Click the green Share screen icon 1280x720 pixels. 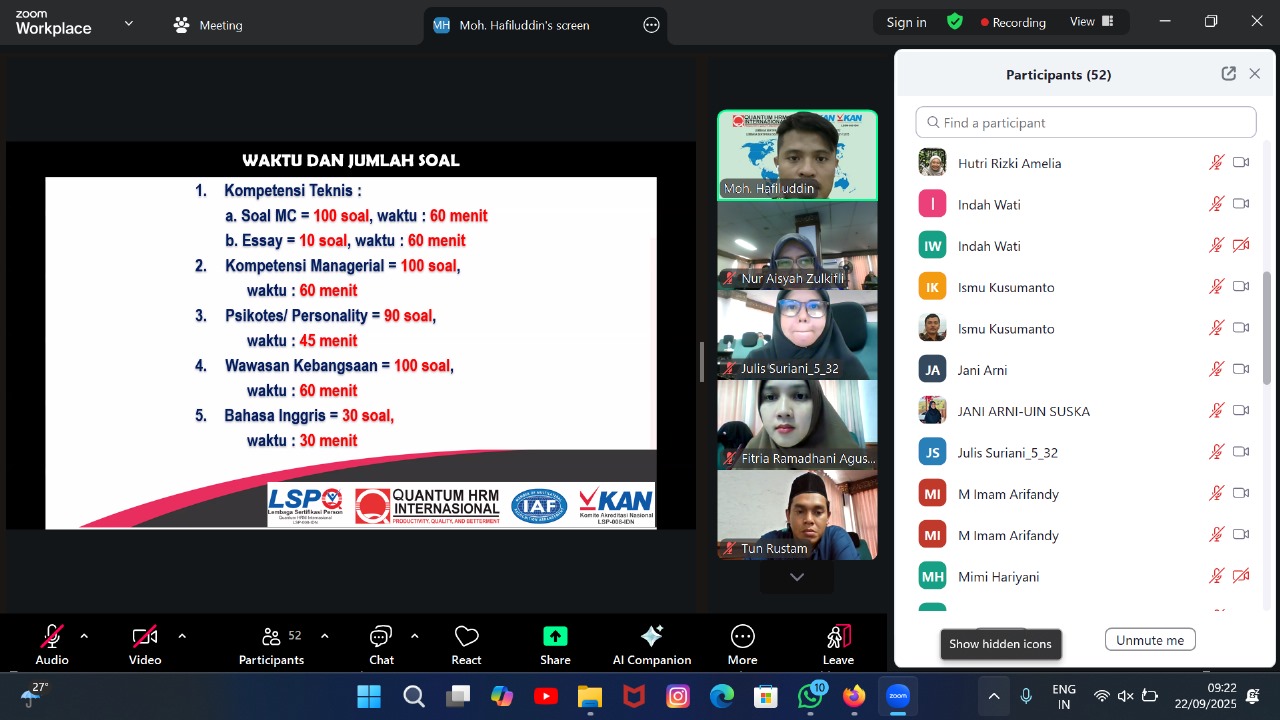click(555, 637)
